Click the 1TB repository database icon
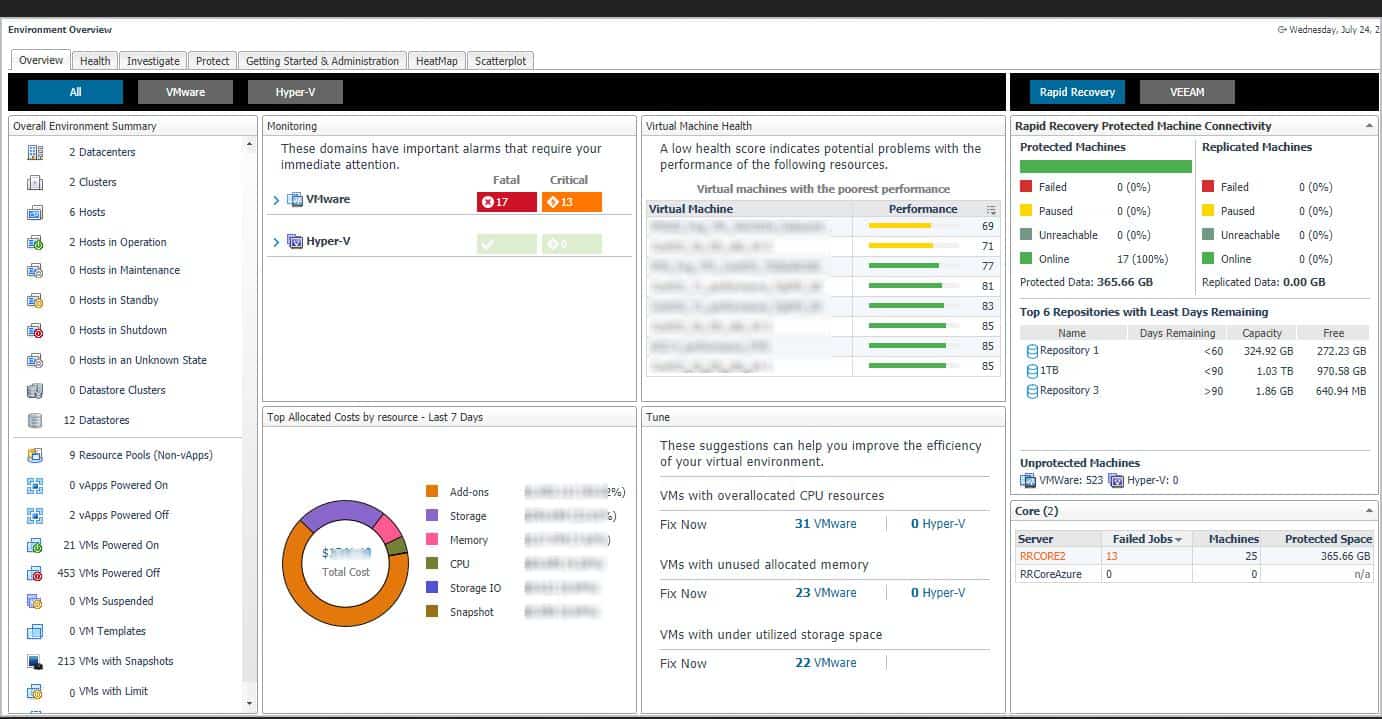The height and width of the screenshot is (719, 1382). pos(1032,371)
